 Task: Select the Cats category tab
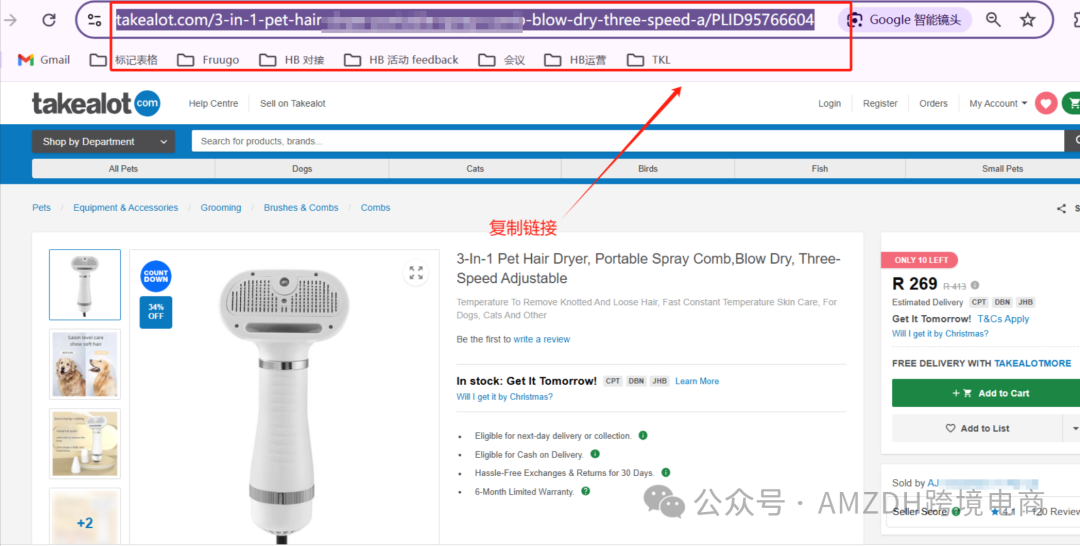475,169
